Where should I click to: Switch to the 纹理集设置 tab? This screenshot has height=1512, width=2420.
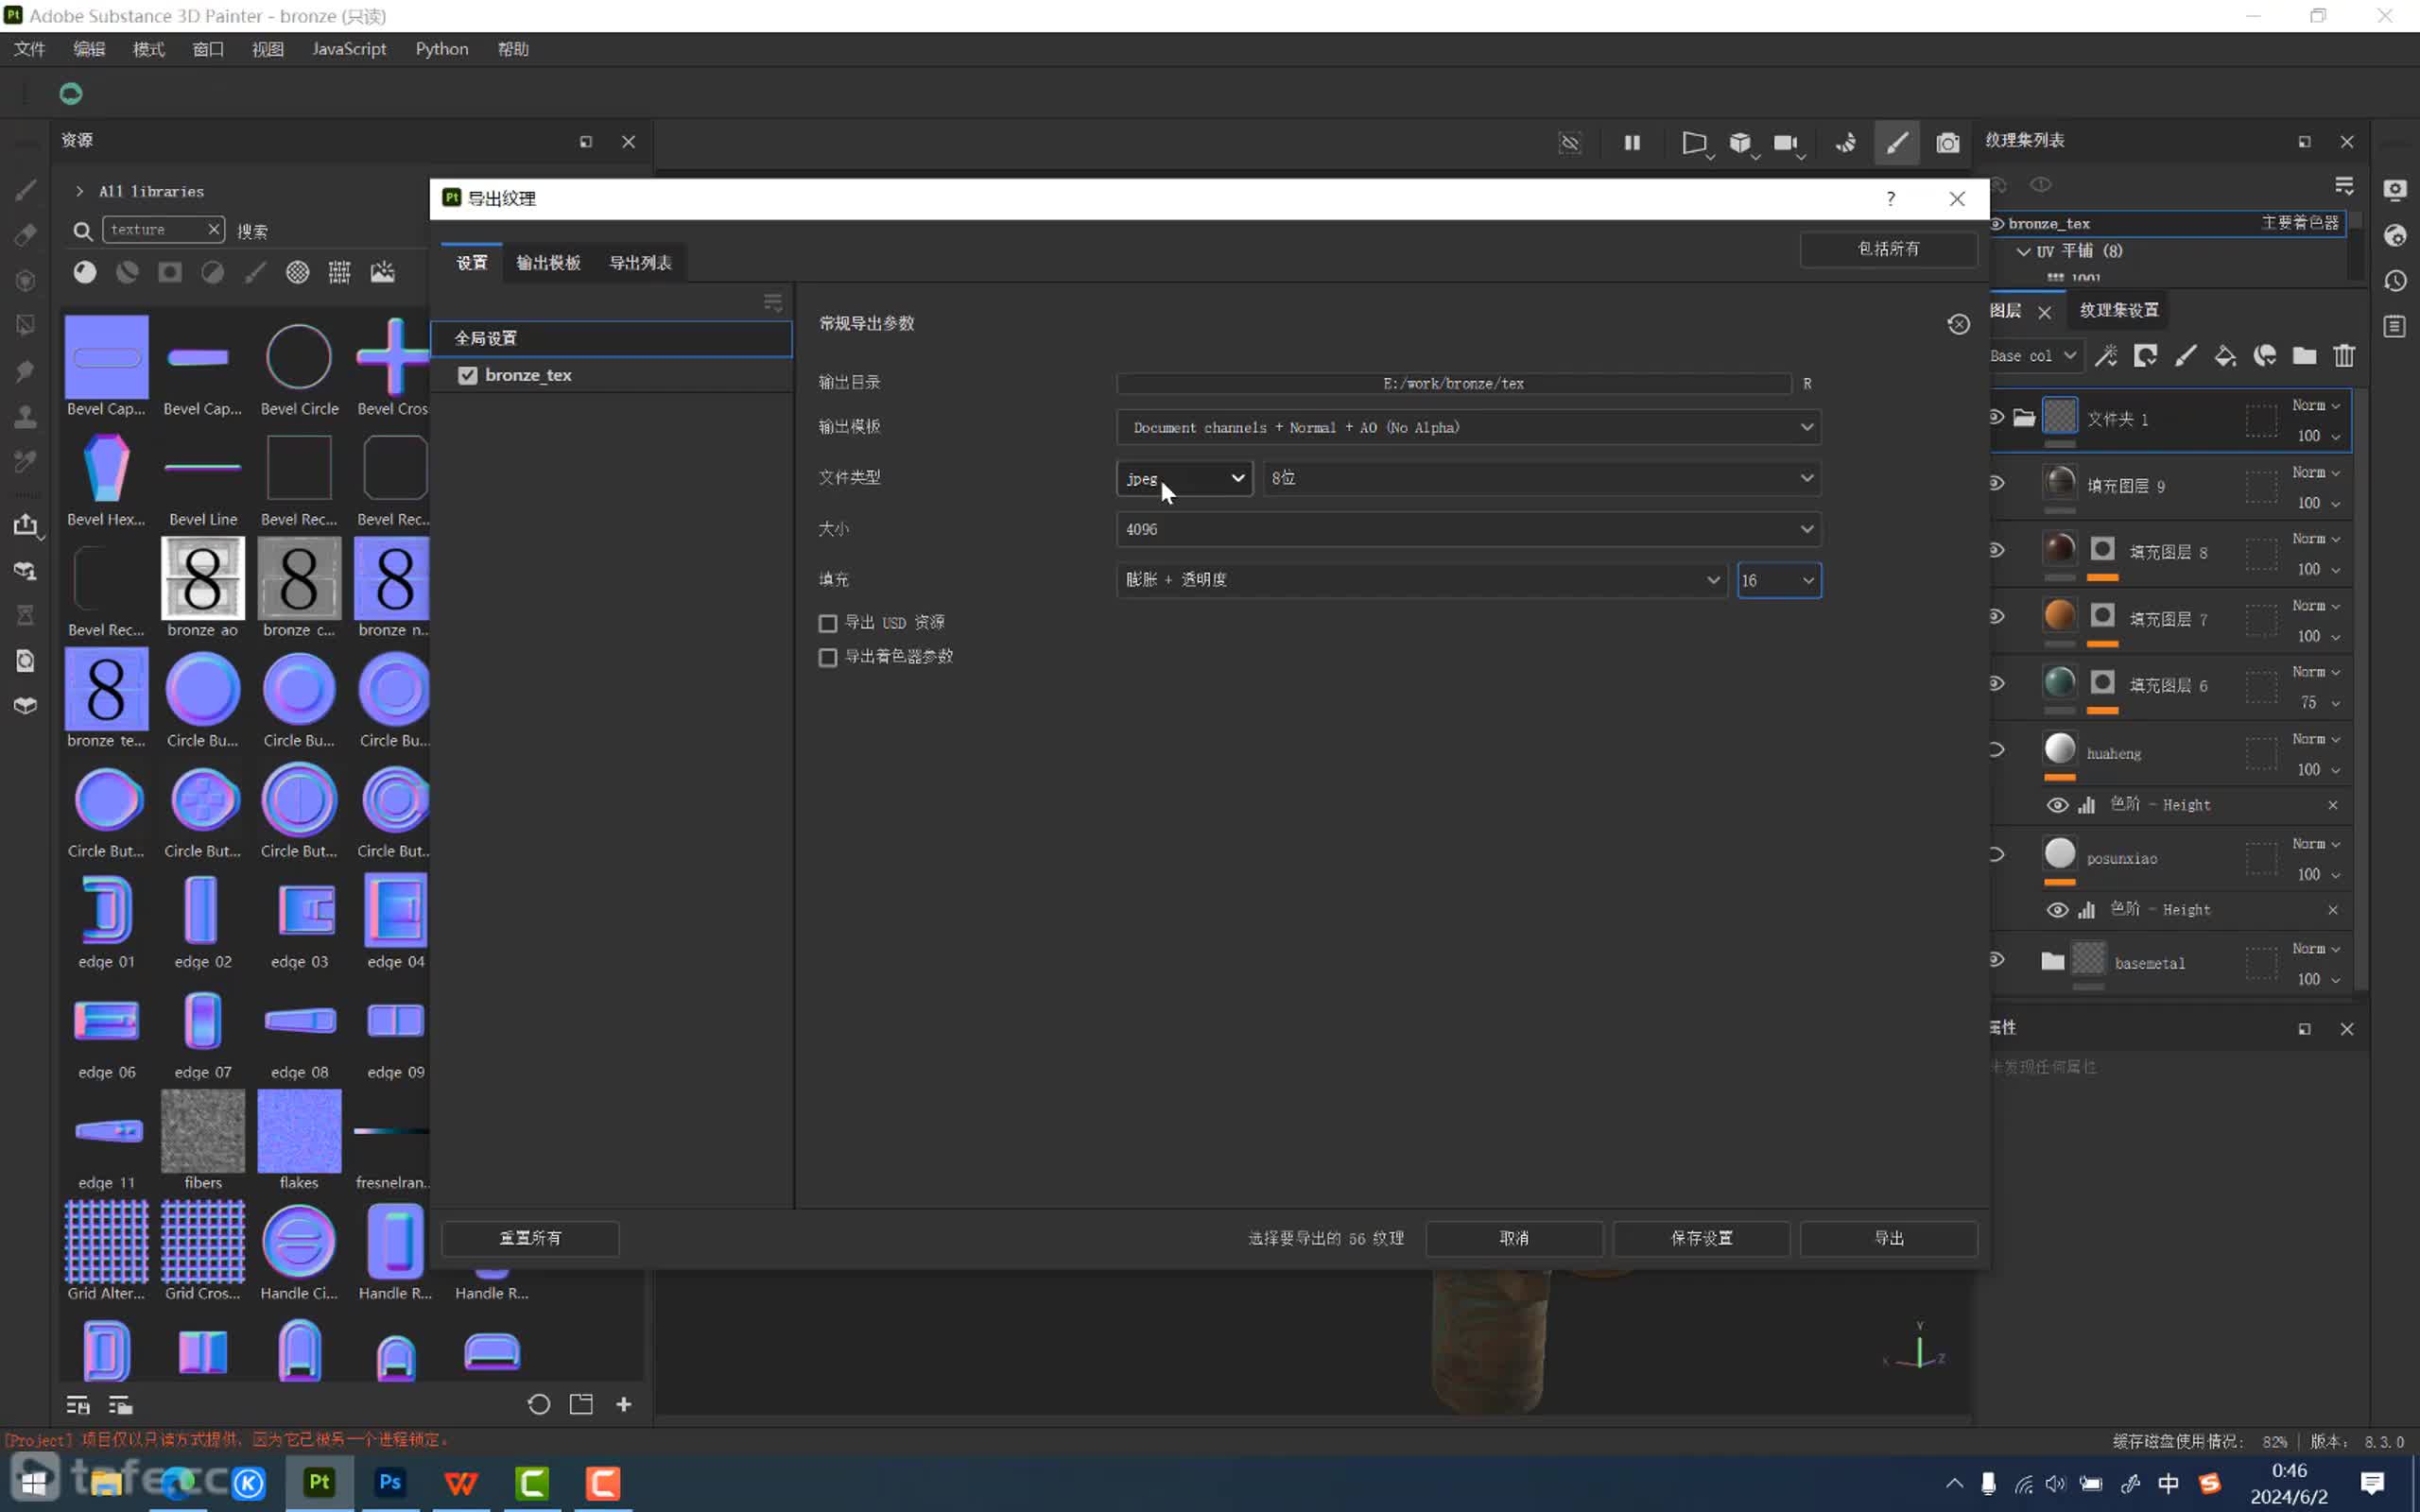(x=2119, y=310)
